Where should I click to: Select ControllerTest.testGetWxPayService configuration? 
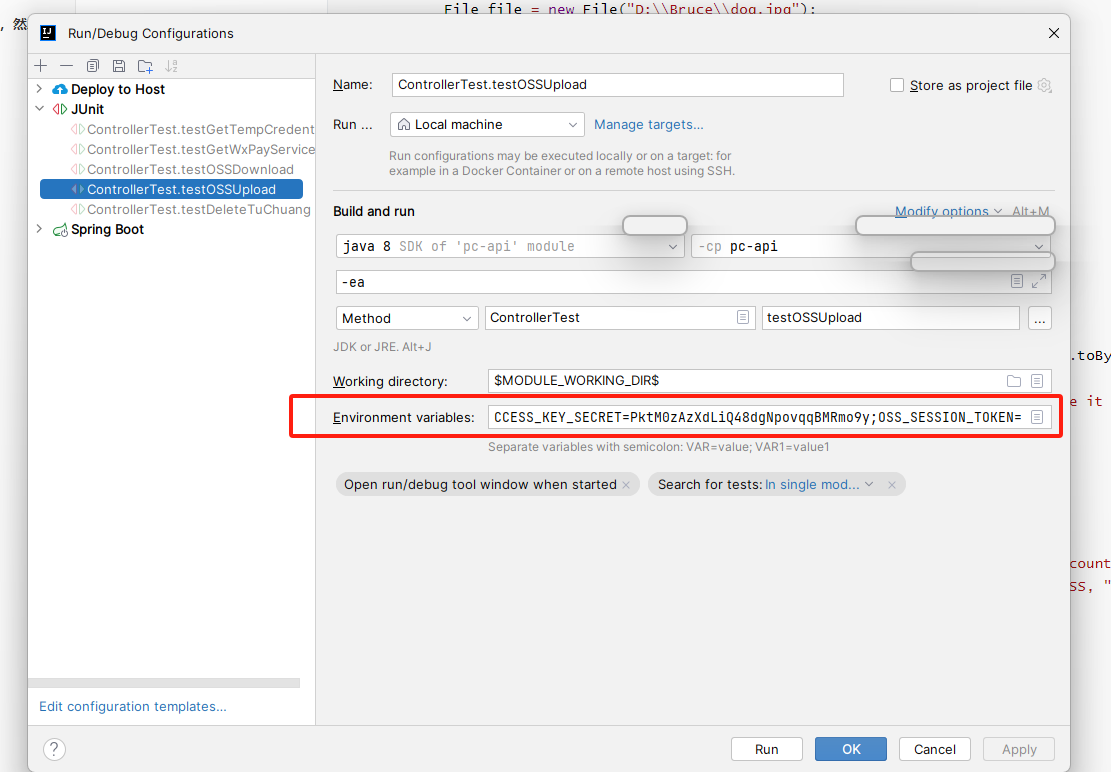tap(193, 149)
